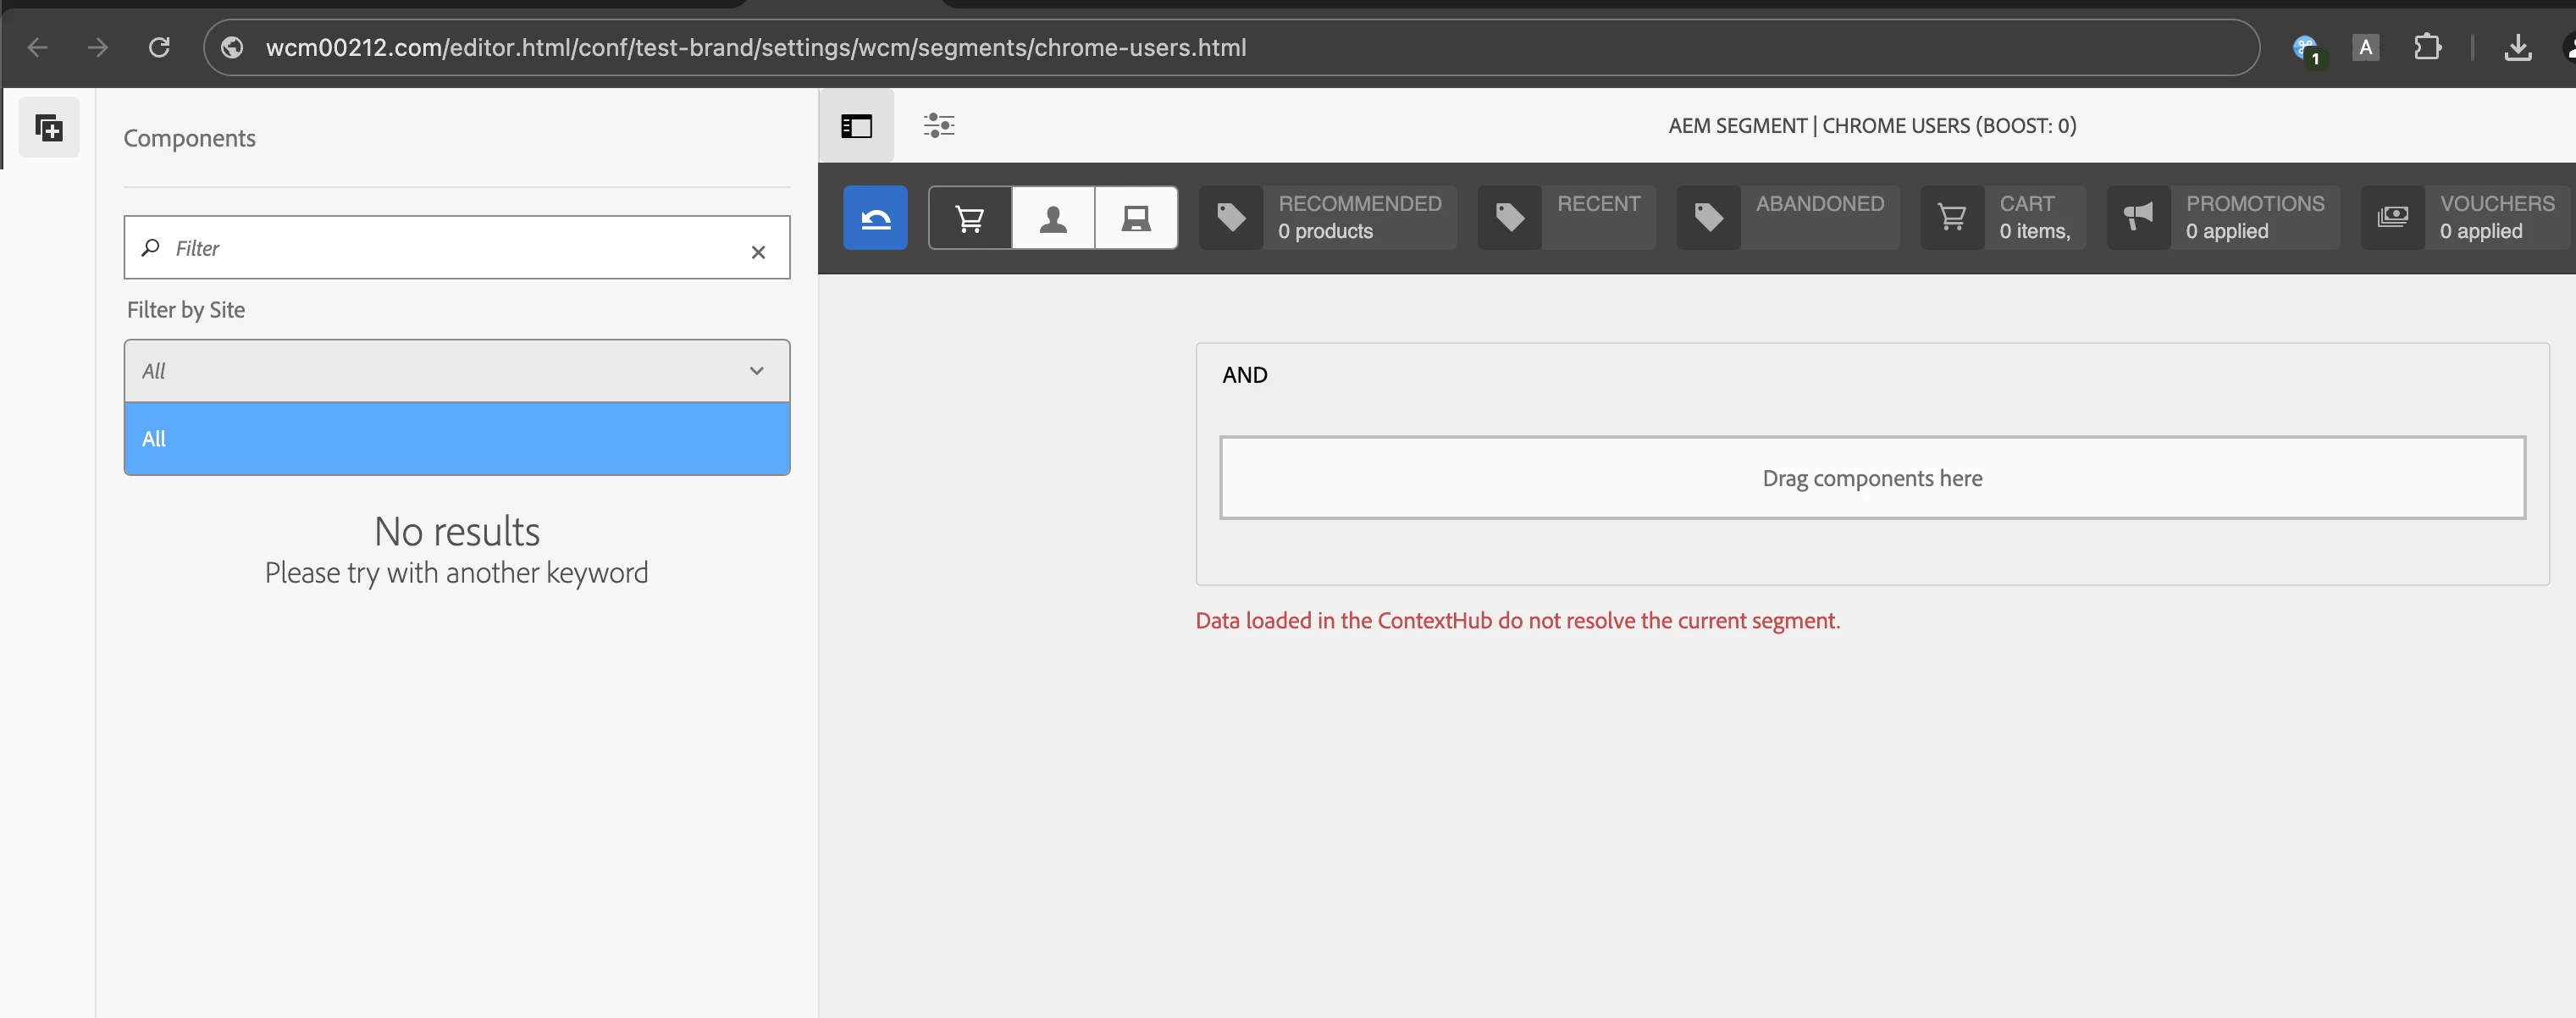
Task: Click the blue ContextHub undo arrow button
Action: tap(875, 218)
